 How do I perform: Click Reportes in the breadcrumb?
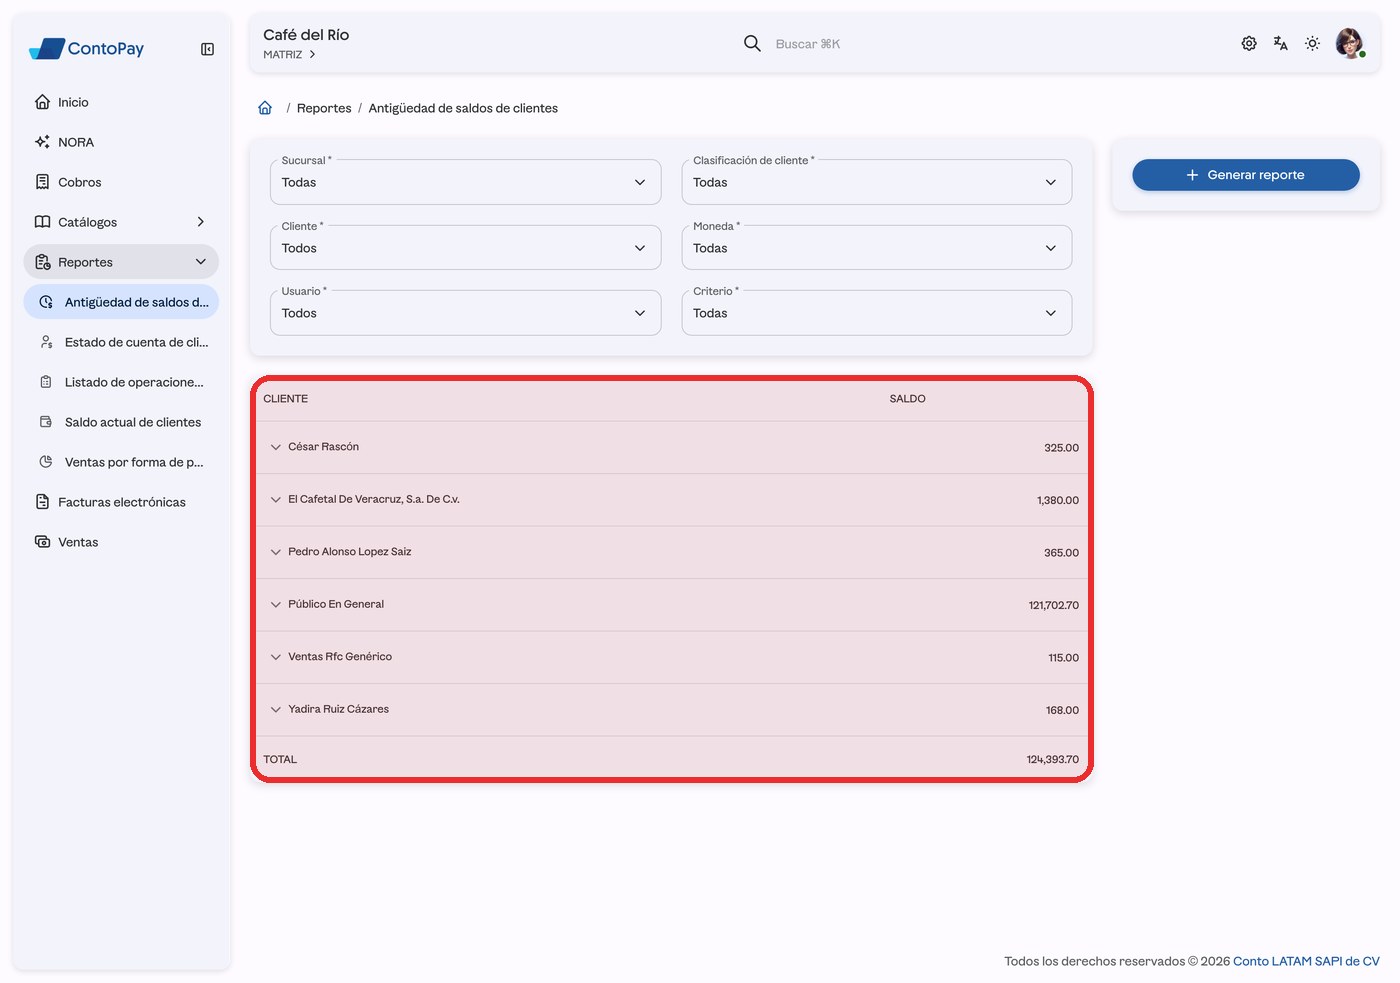[x=324, y=108]
